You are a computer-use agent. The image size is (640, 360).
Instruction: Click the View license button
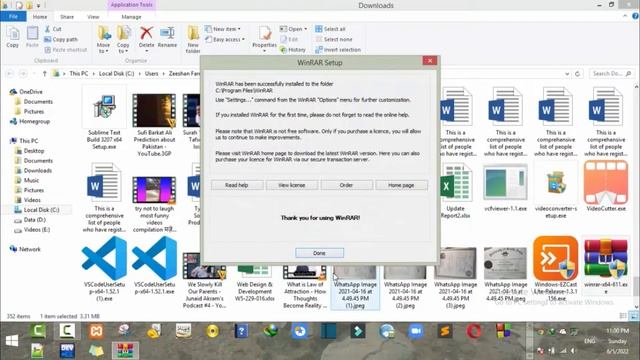tap(292, 185)
